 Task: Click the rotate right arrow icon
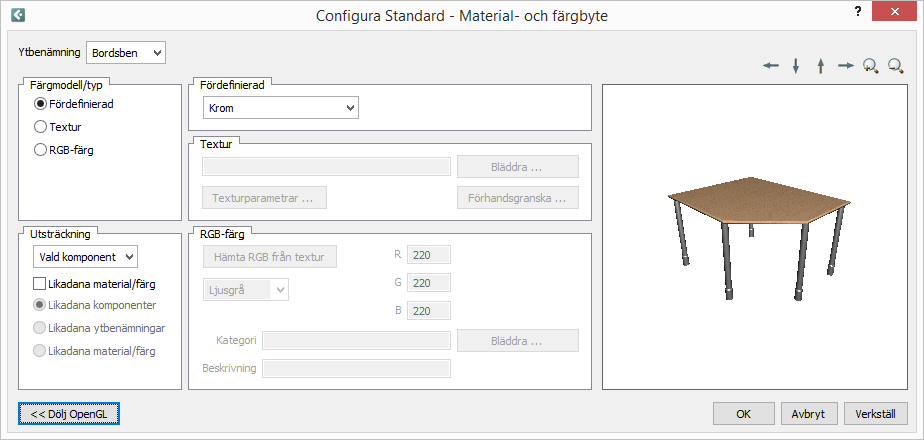pyautogui.click(x=846, y=66)
